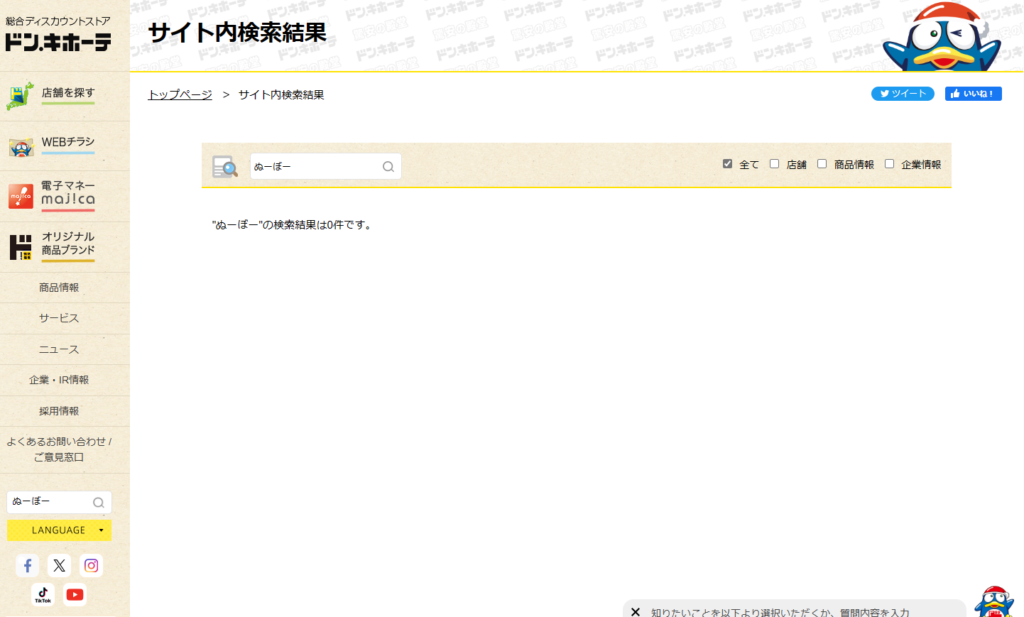This screenshot has height=617, width=1024.
Task: Click the chat input prompt bar
Action: (793, 609)
